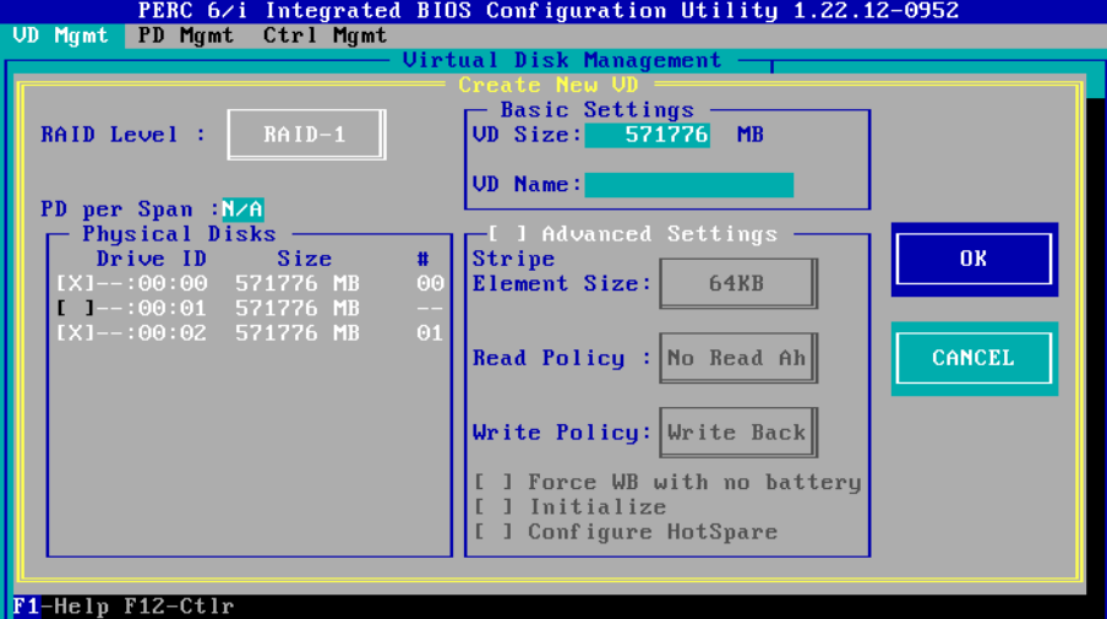Click the Basic Settings group label
The height and width of the screenshot is (619, 1108).
pos(597,110)
